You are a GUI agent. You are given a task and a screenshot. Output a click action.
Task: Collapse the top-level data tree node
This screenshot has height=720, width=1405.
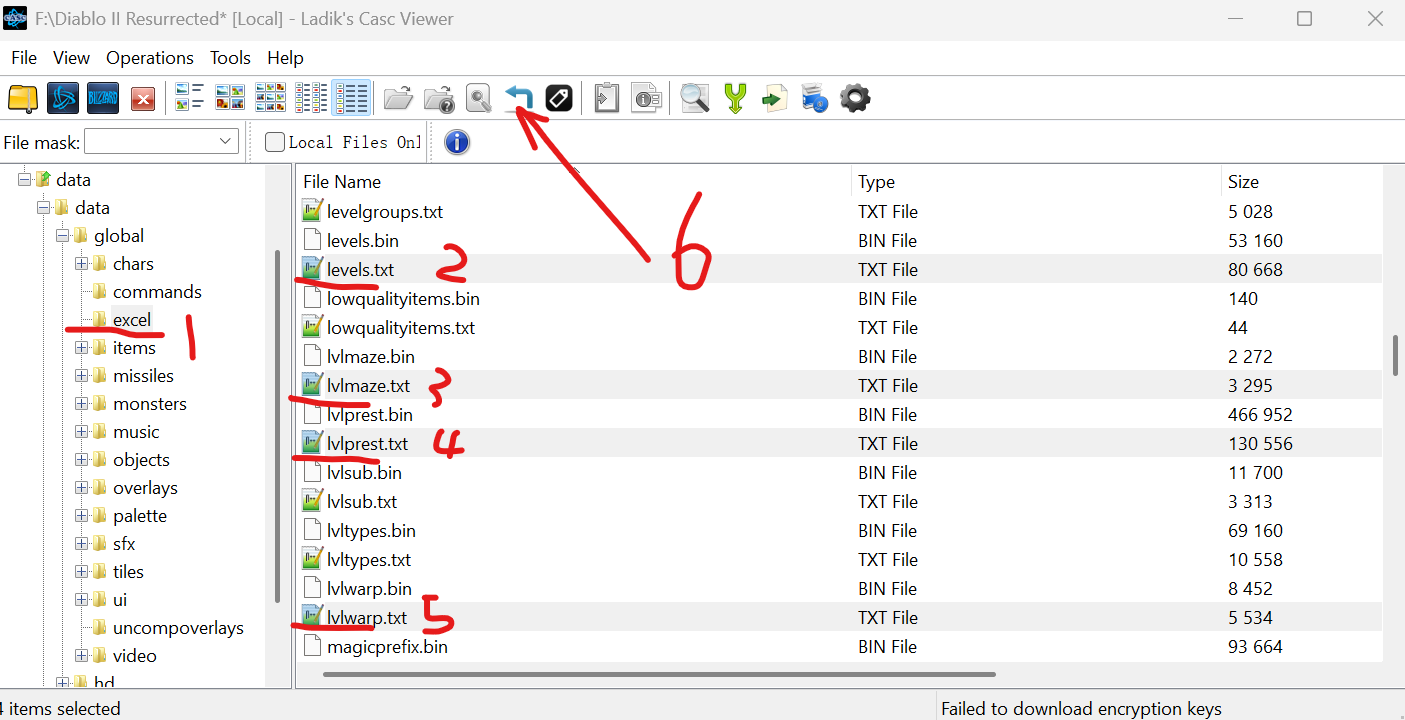coord(24,180)
